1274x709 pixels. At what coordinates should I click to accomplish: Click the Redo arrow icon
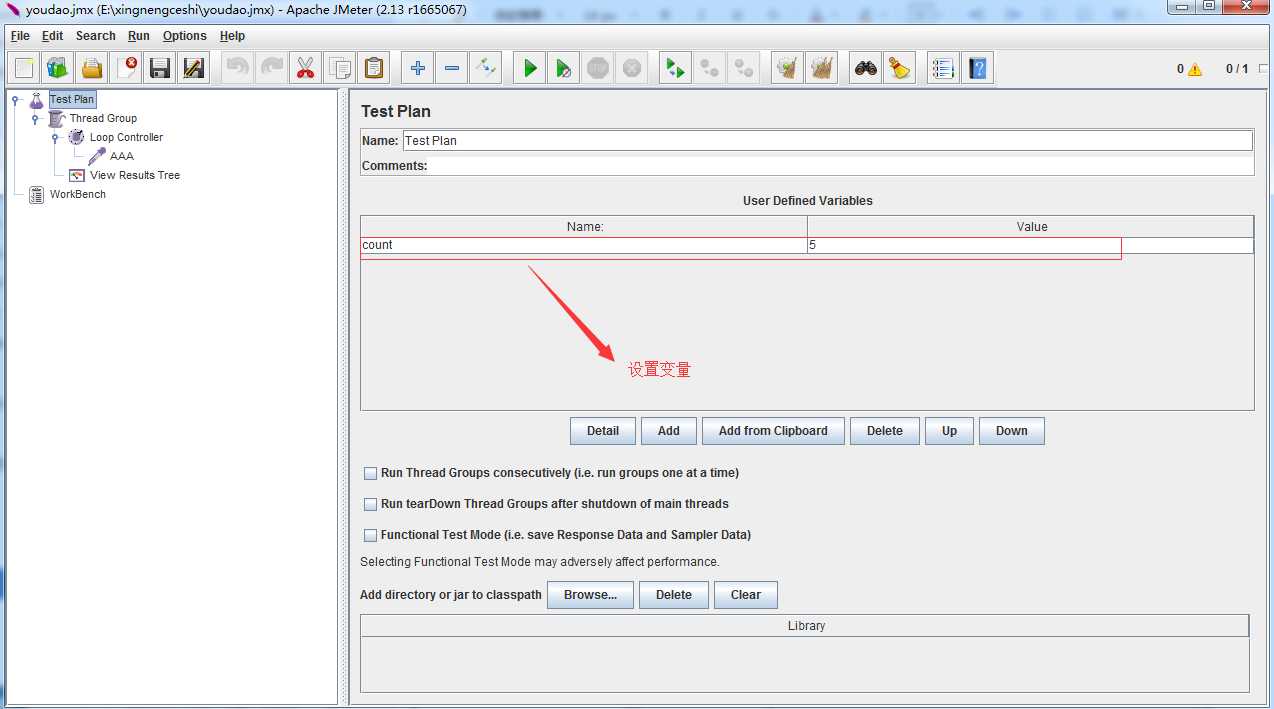[272, 68]
